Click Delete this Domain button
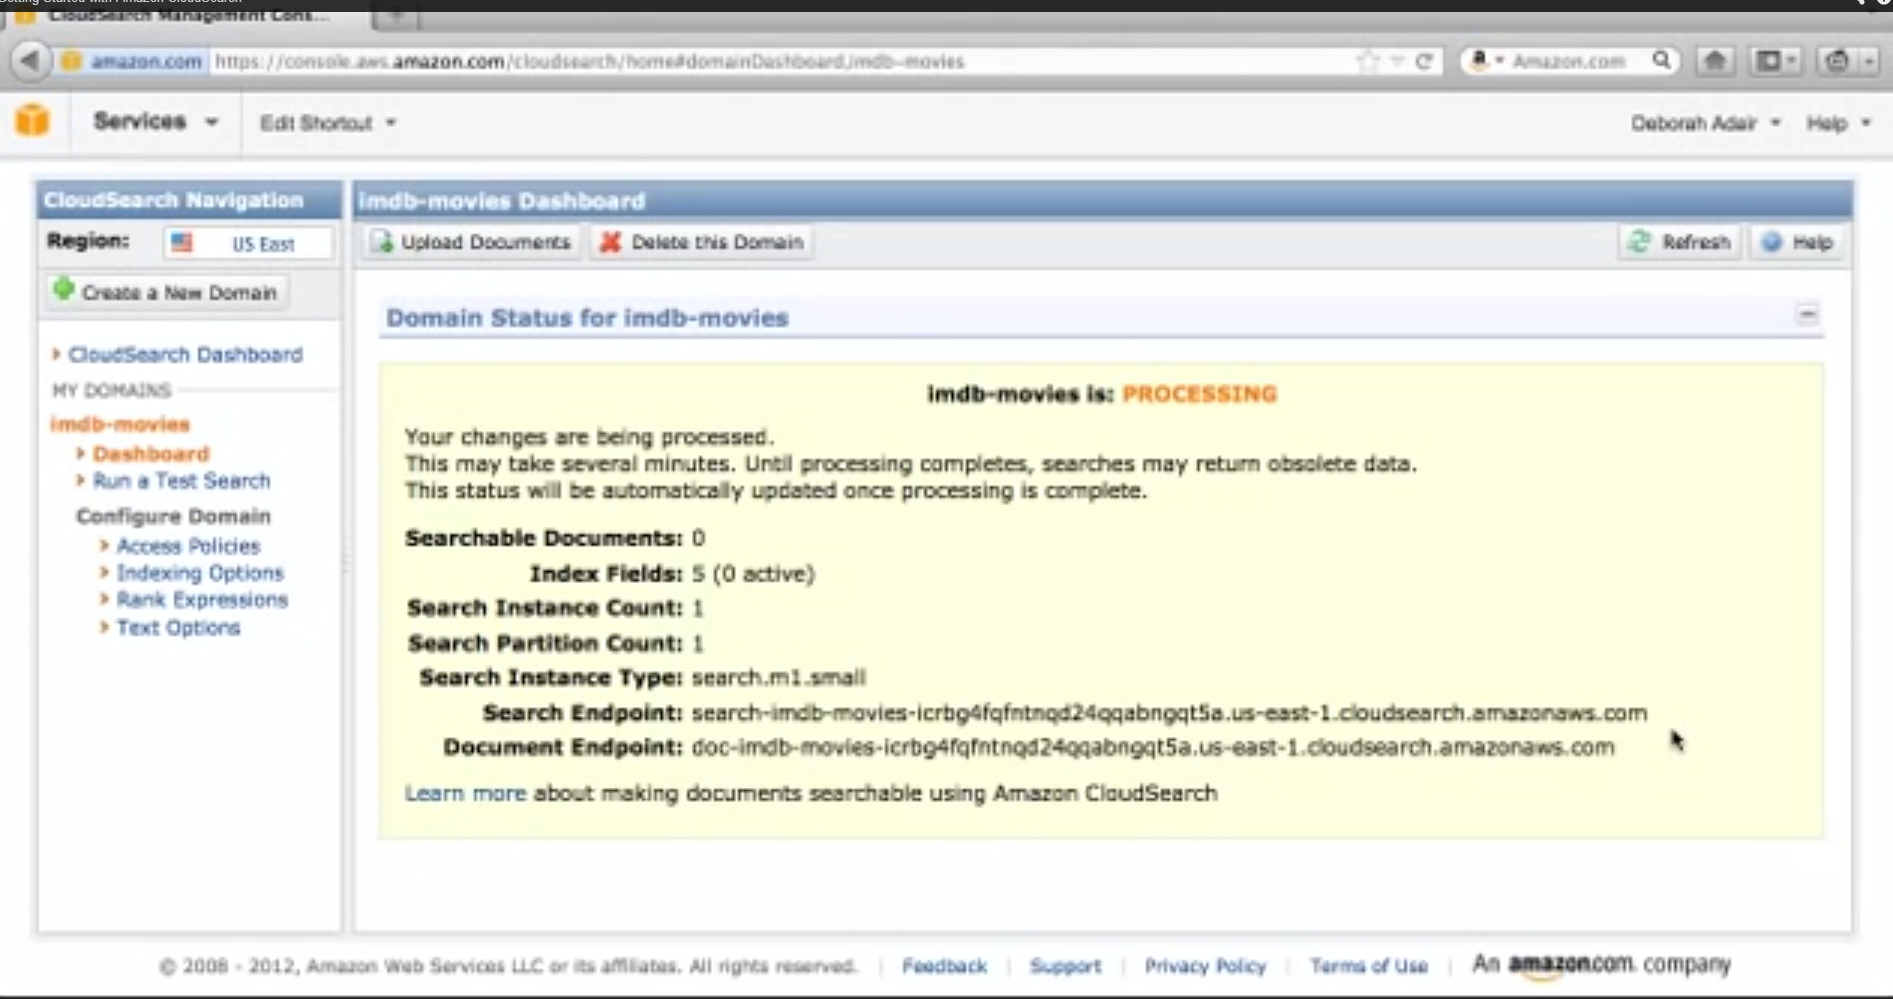The height and width of the screenshot is (999, 1893). pyautogui.click(x=702, y=242)
